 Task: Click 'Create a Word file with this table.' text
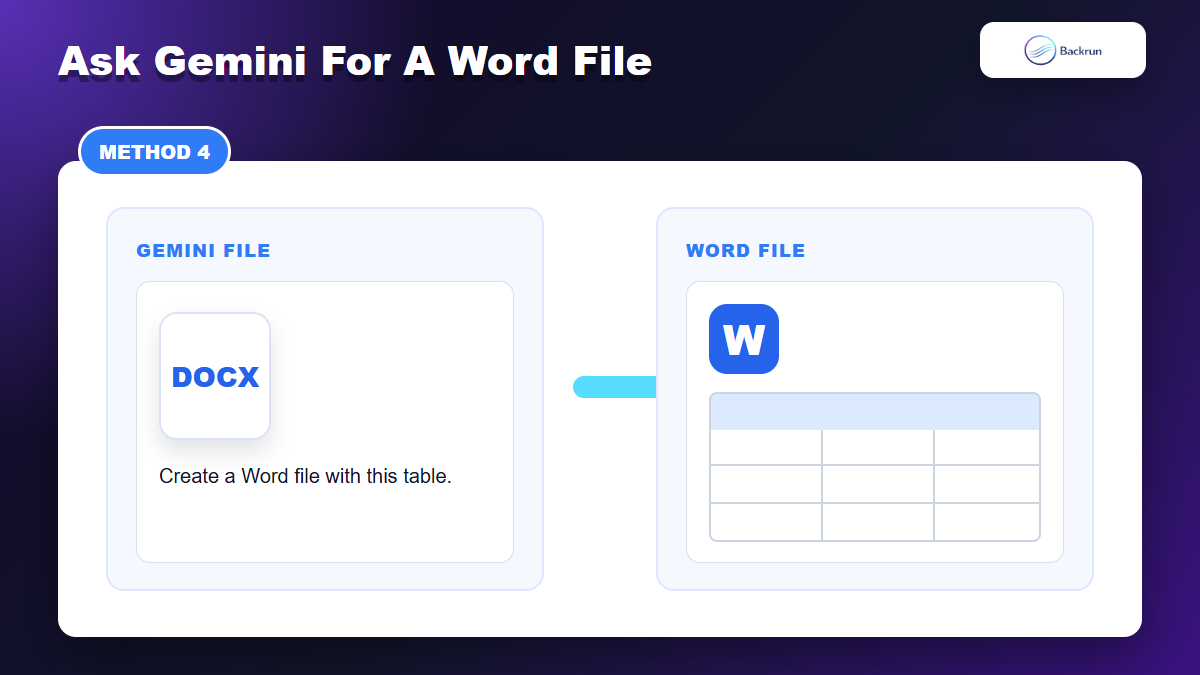click(306, 476)
